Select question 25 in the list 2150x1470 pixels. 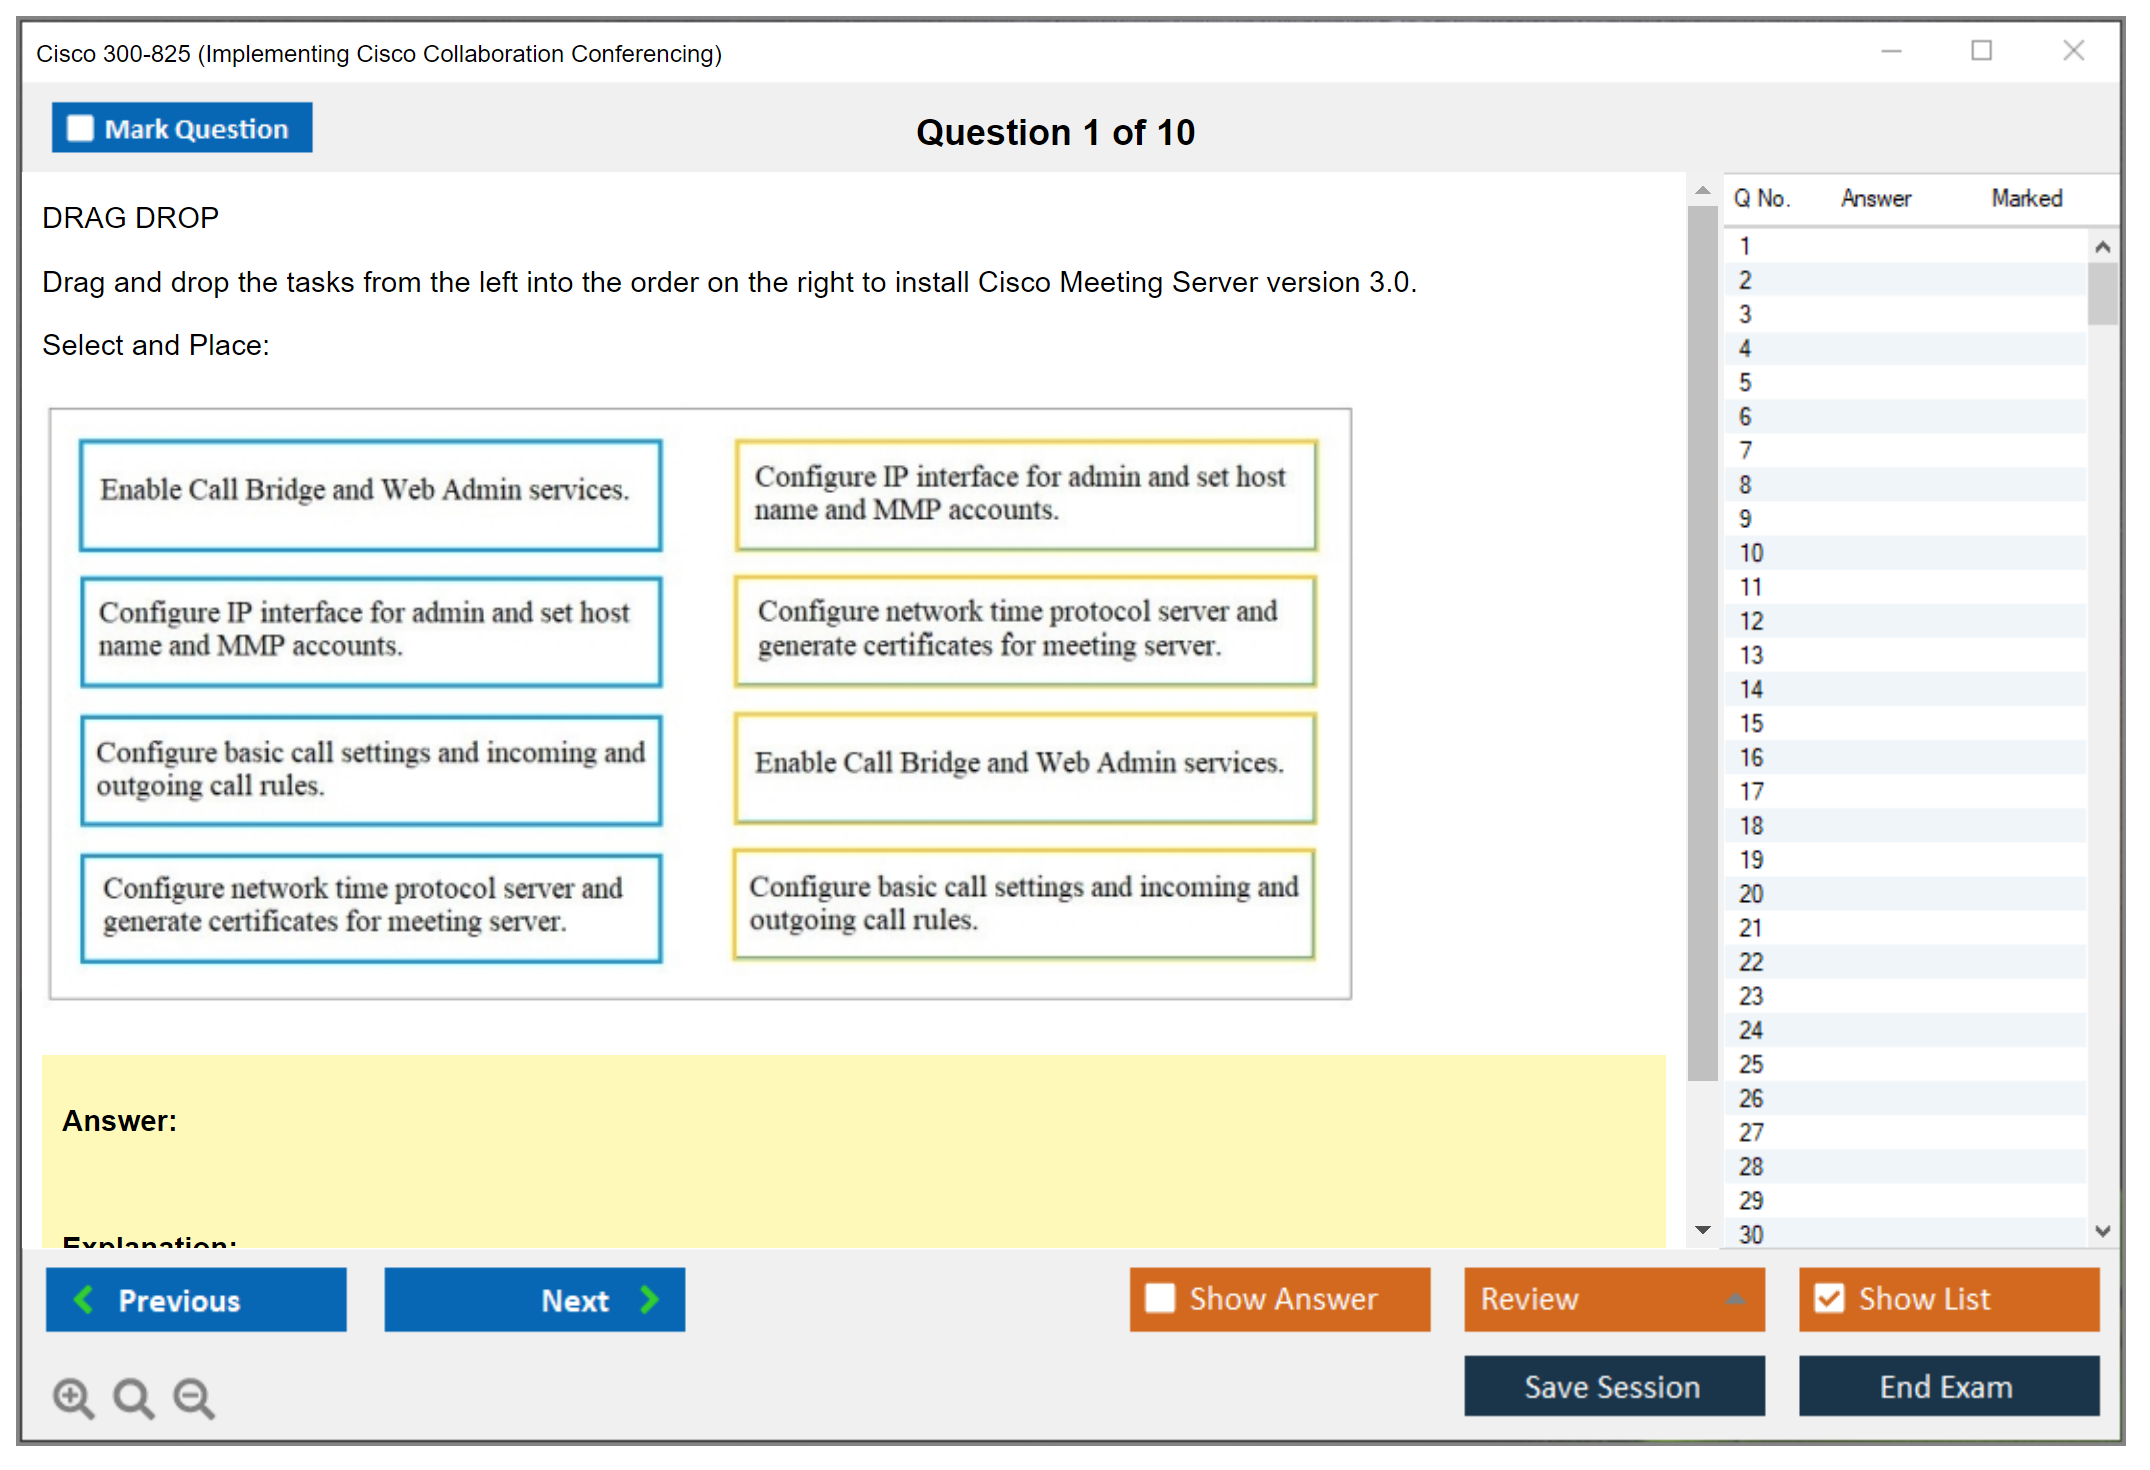click(1751, 1064)
